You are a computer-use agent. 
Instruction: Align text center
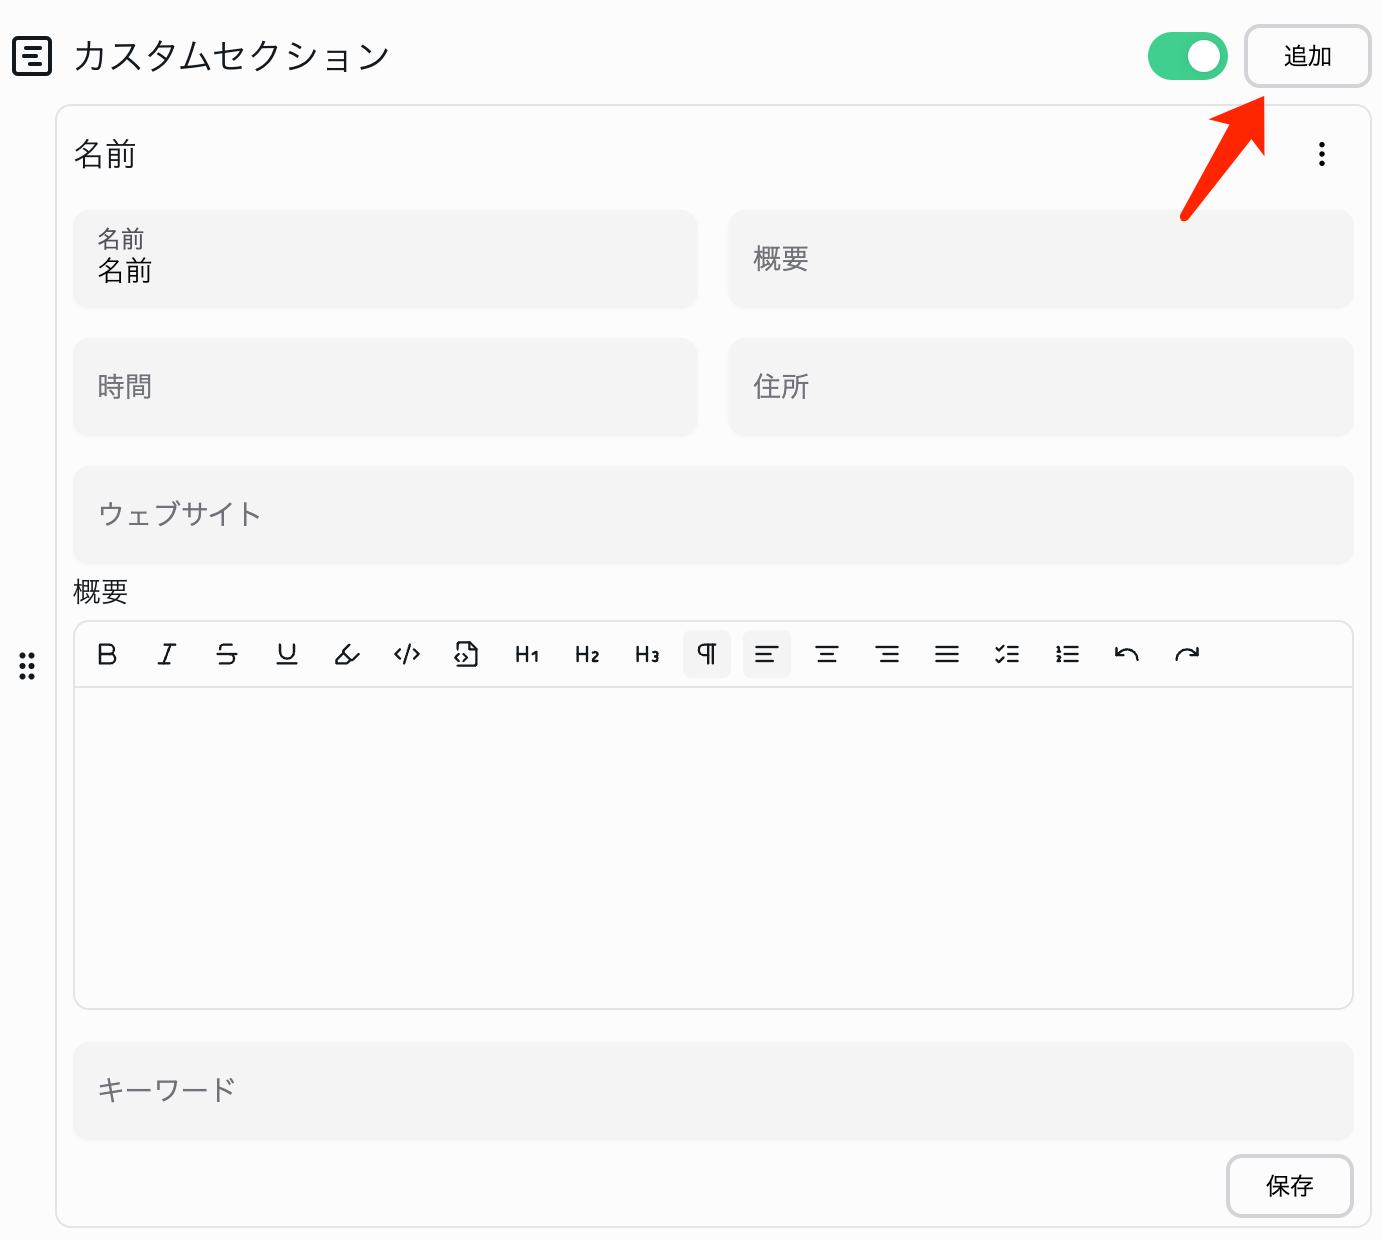827,654
